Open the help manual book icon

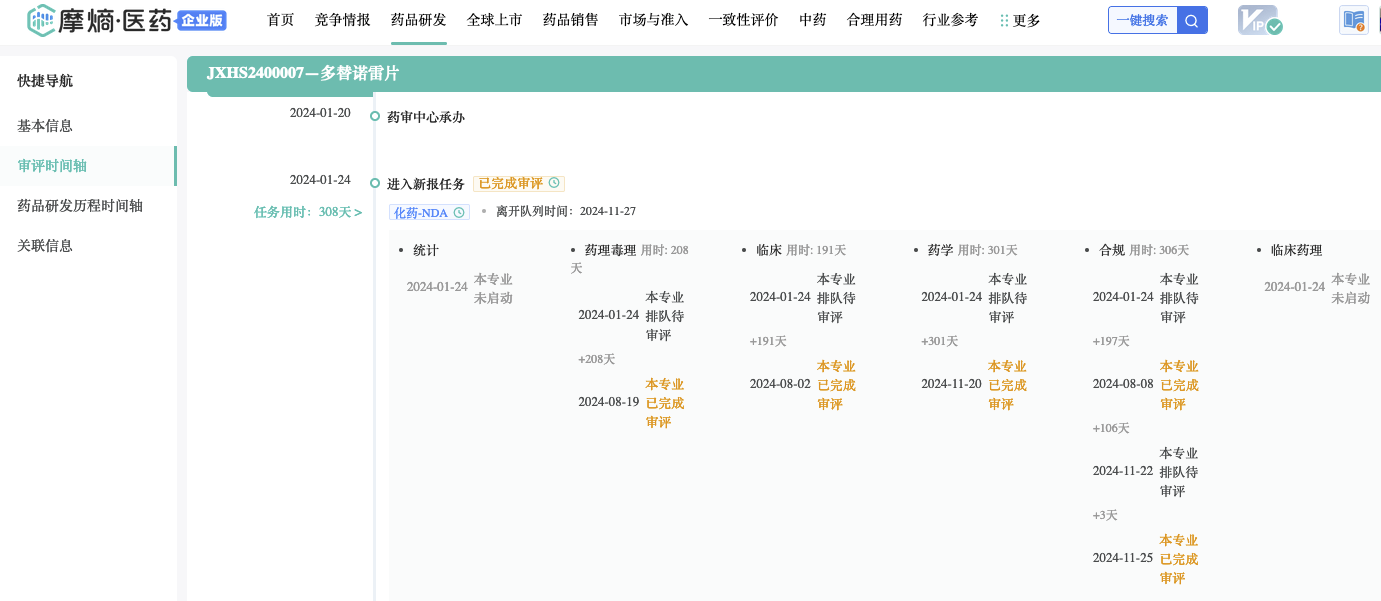[x=1354, y=20]
